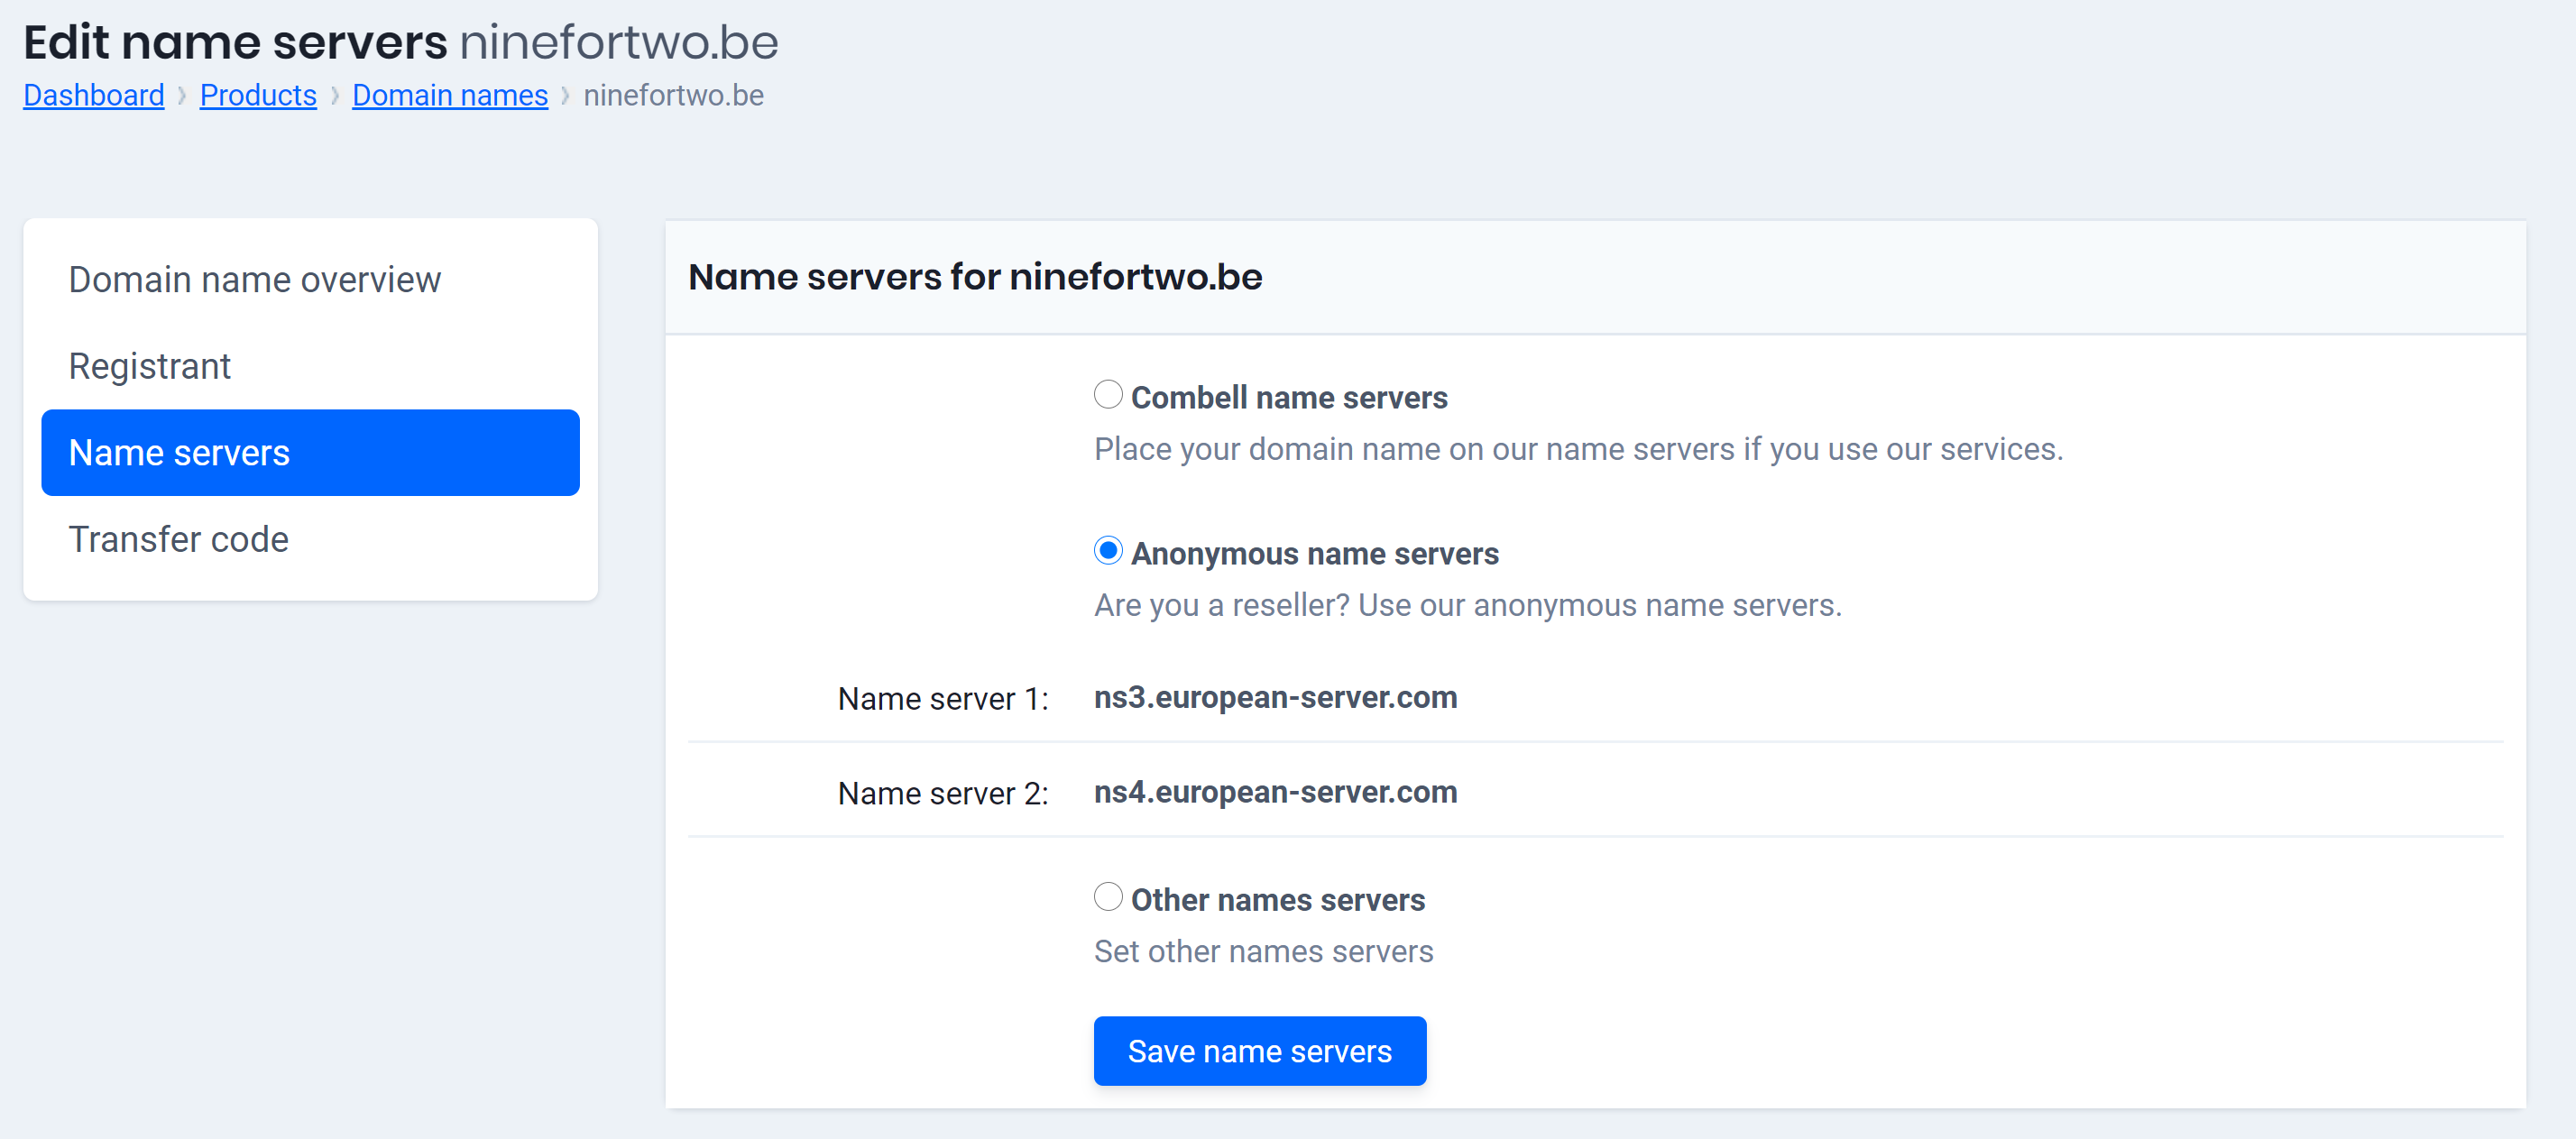Viewport: 2576px width, 1139px height.
Task: Open the Dashboard link
Action: pyautogui.click(x=93, y=95)
